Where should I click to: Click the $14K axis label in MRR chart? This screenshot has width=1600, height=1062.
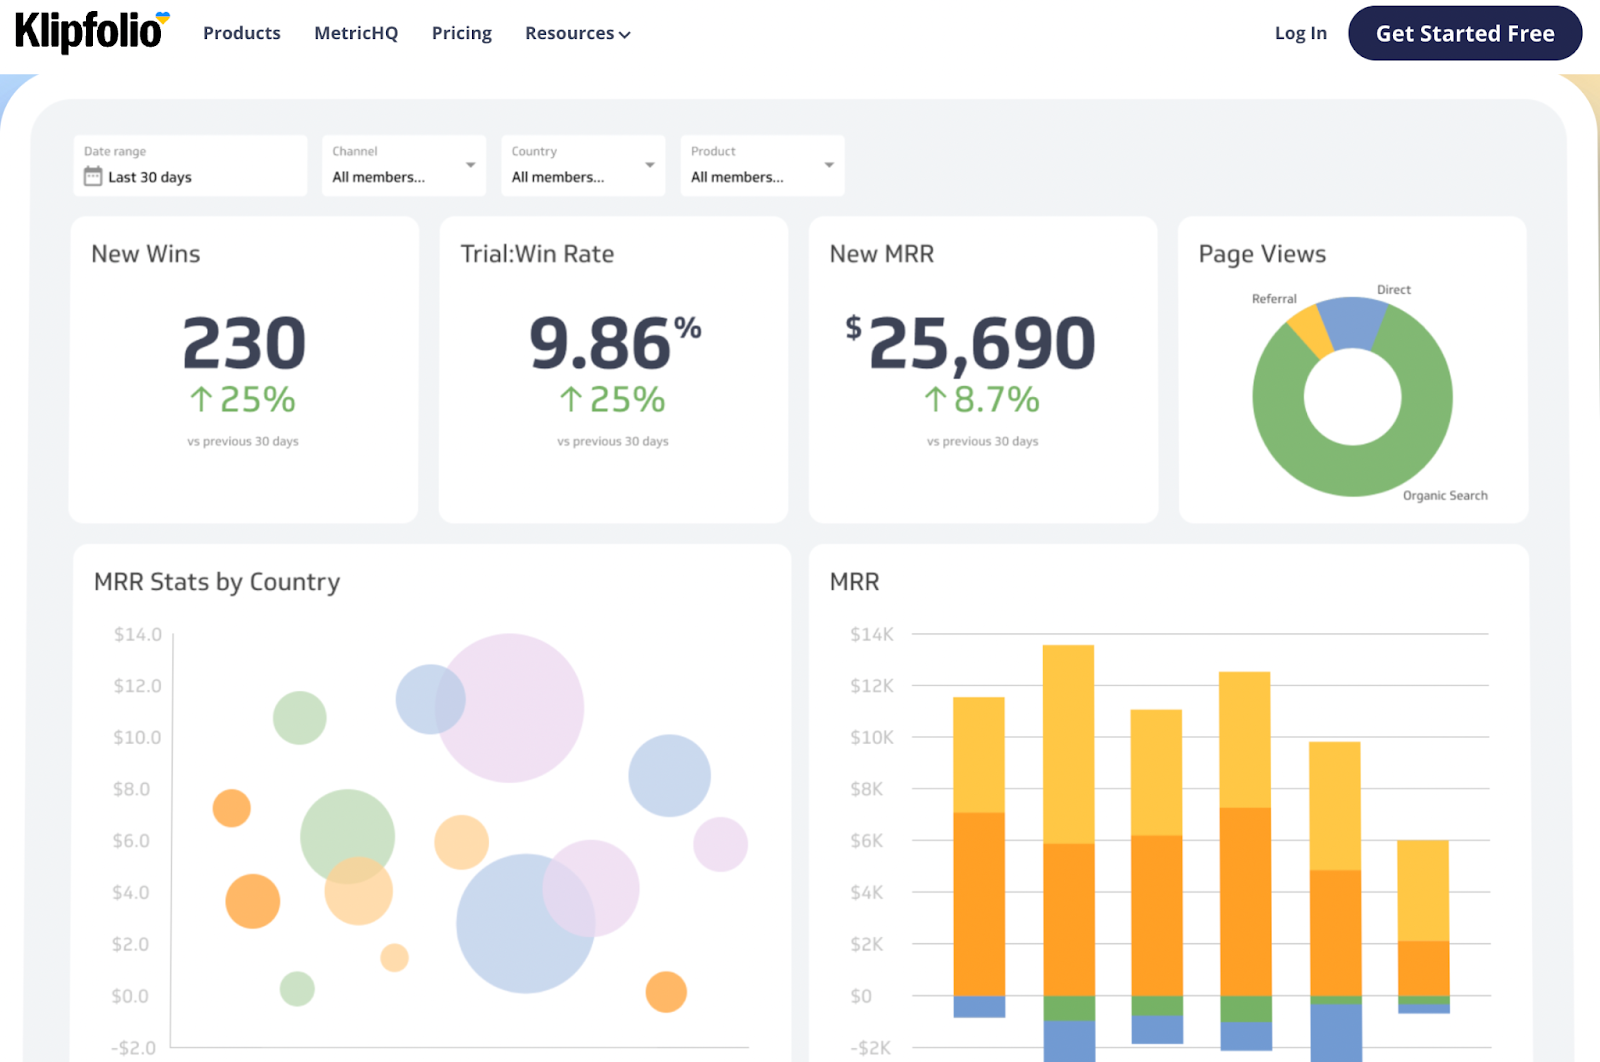coord(872,634)
